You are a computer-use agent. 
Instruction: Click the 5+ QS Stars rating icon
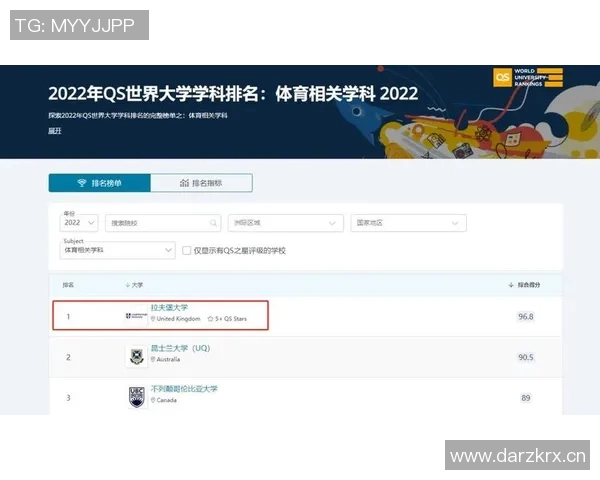[x=211, y=319]
